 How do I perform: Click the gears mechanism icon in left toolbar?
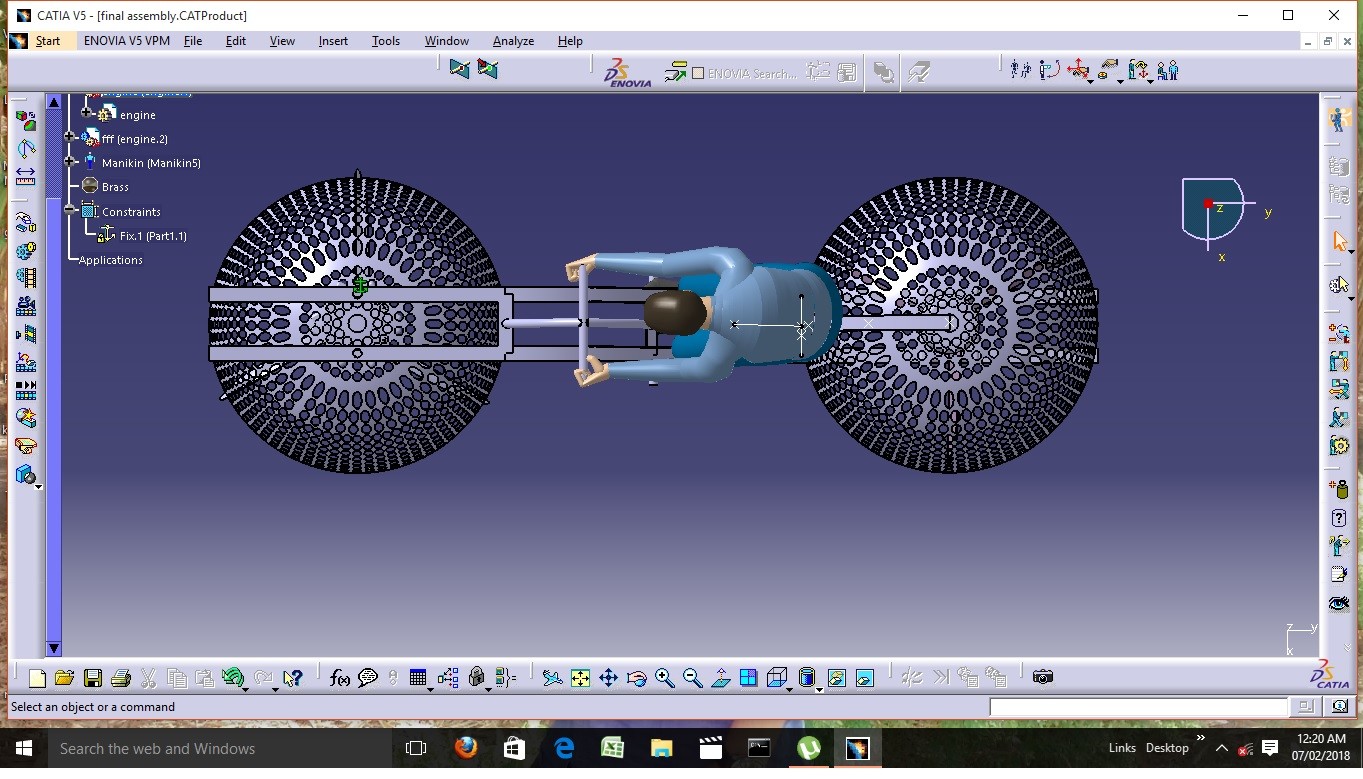[x=25, y=250]
